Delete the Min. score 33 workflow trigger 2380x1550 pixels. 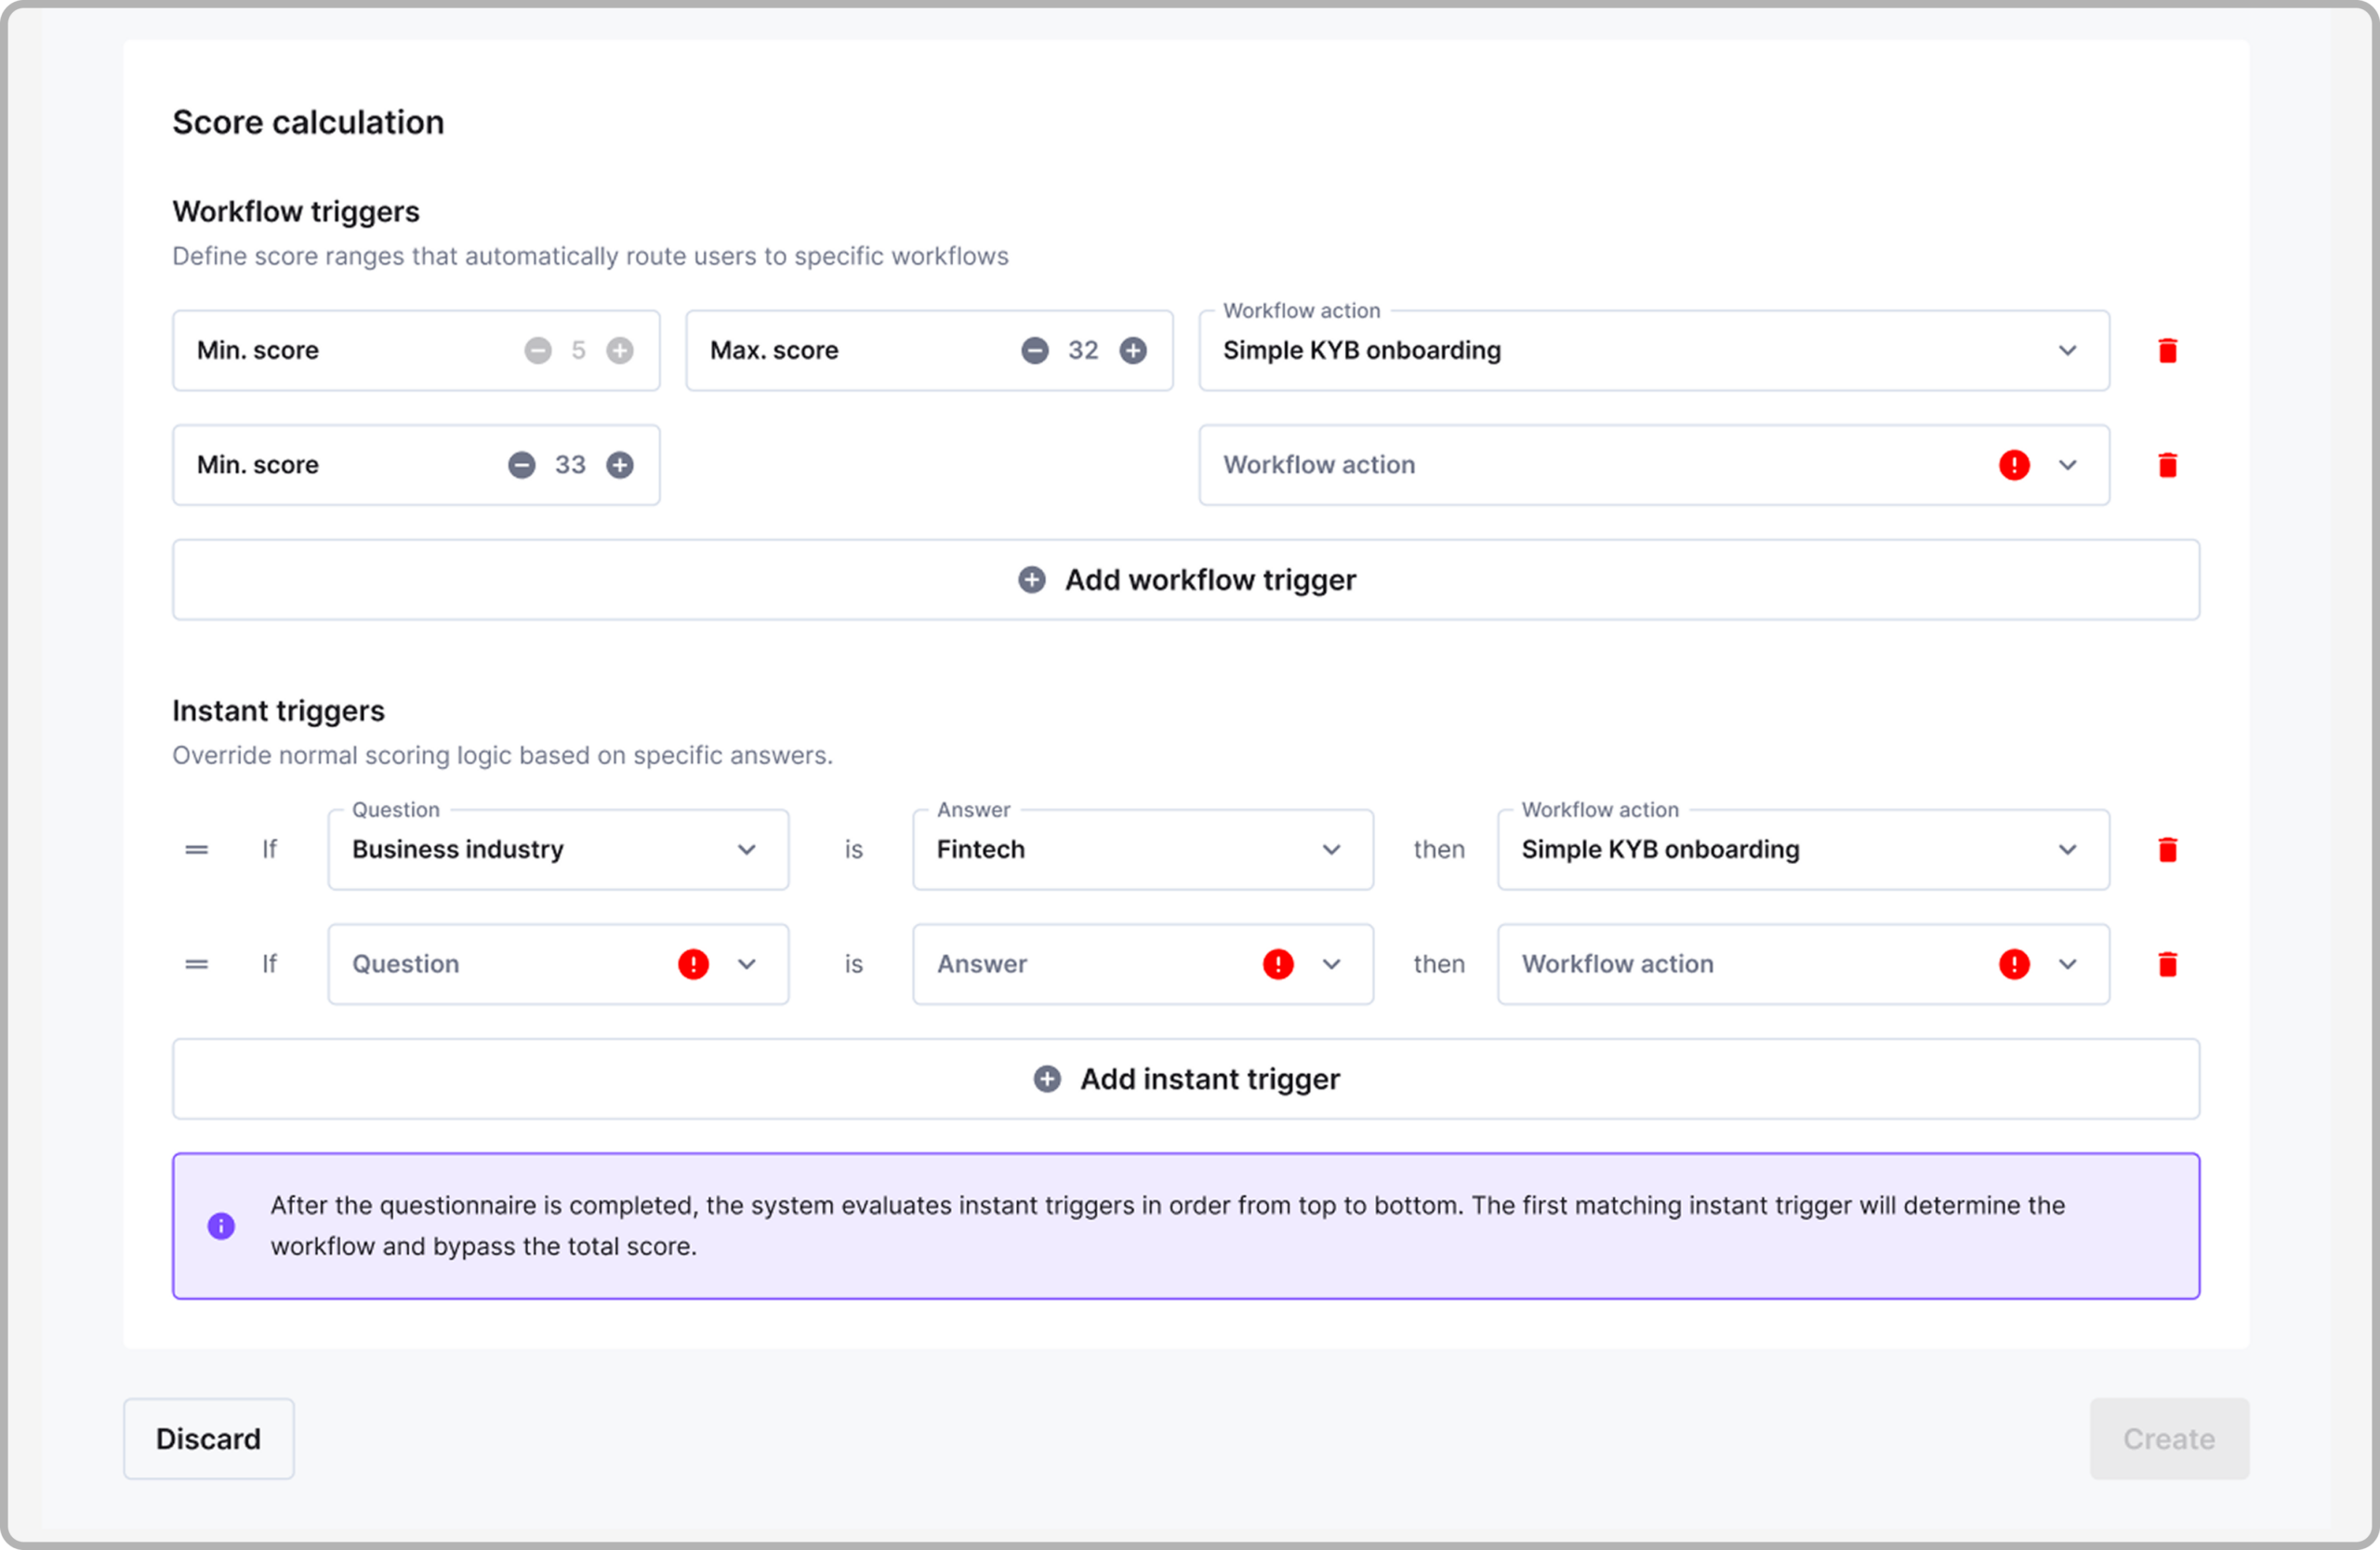tap(2168, 465)
